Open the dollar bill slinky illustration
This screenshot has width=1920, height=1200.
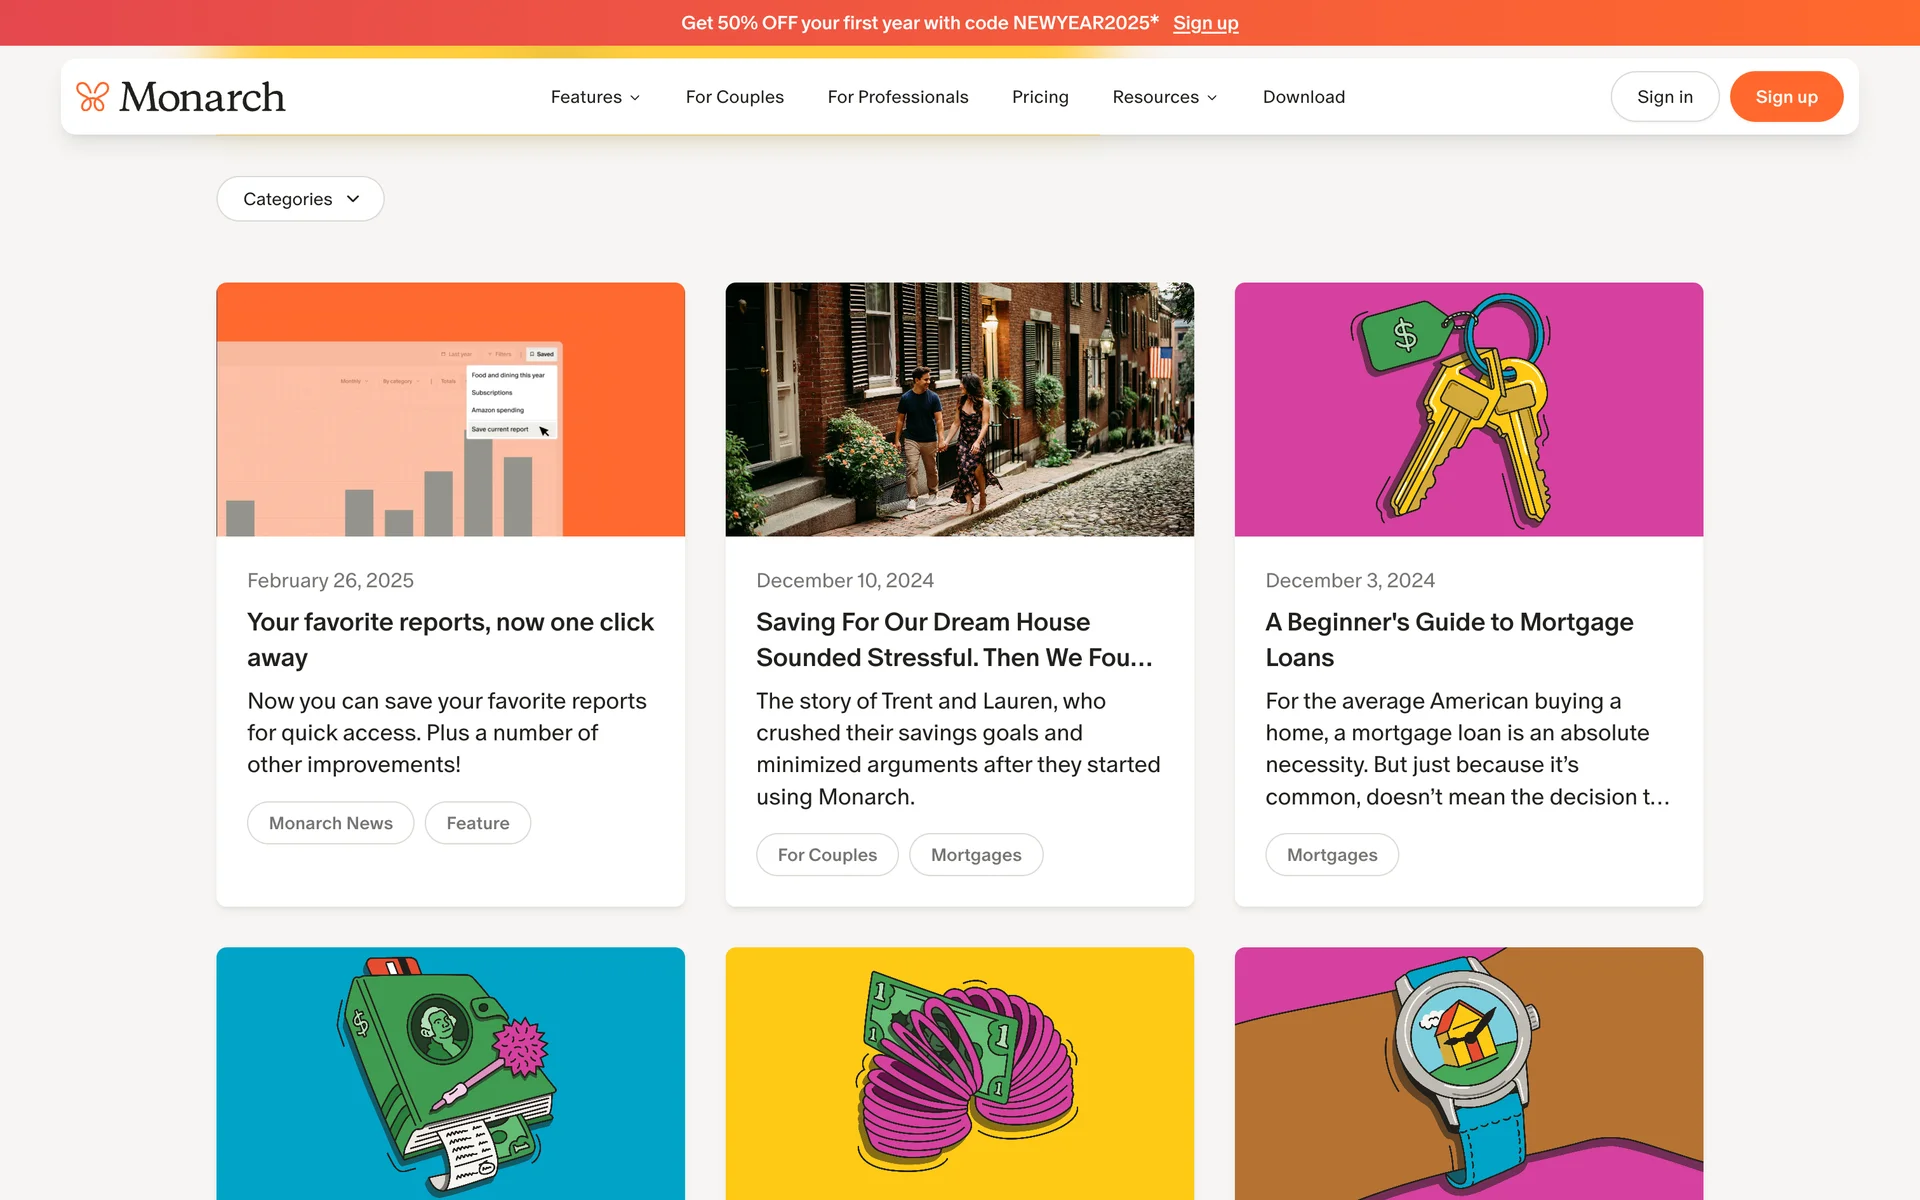point(959,1073)
